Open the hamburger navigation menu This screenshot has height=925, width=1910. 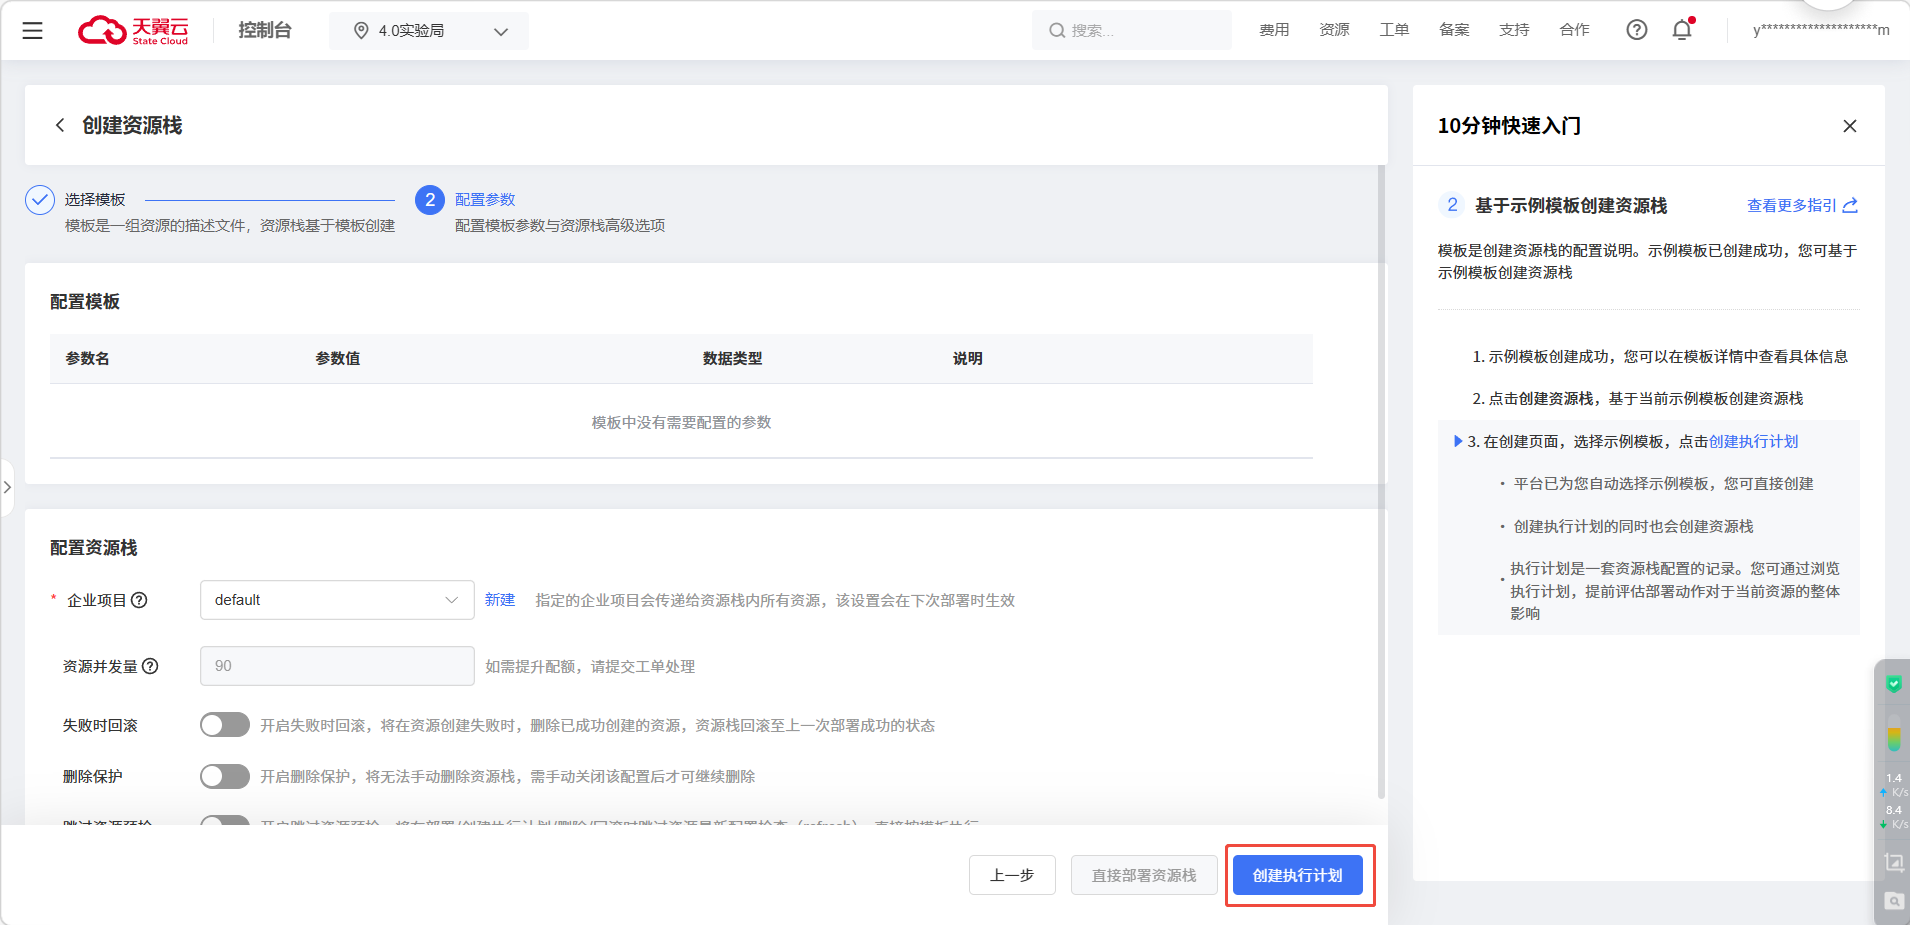pyautogui.click(x=32, y=31)
